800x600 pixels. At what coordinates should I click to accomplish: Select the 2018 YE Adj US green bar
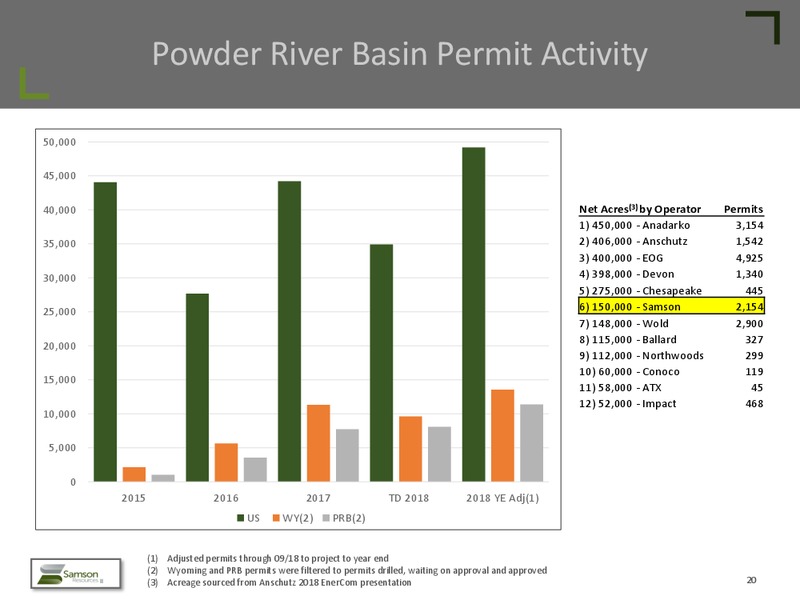[473, 314]
